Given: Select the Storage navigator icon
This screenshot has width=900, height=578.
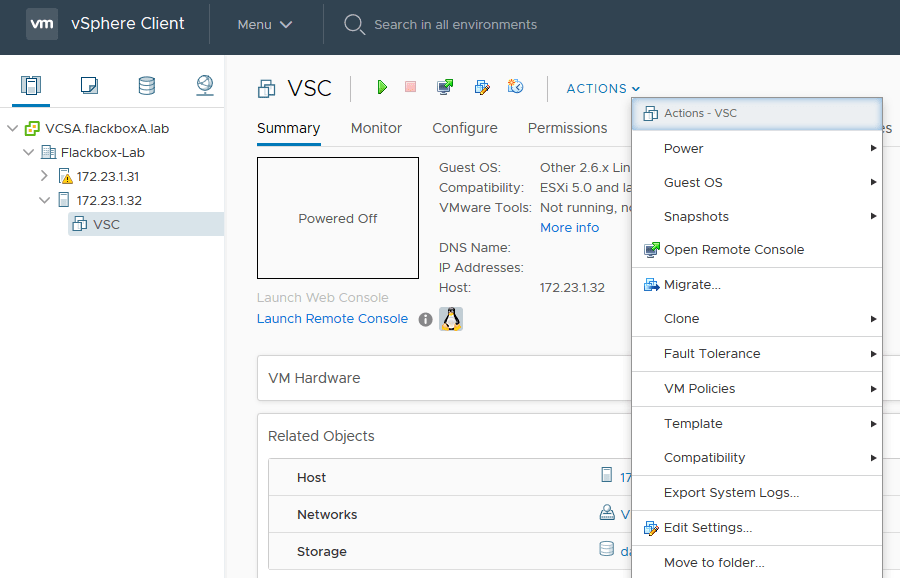Looking at the screenshot, I should [x=147, y=86].
